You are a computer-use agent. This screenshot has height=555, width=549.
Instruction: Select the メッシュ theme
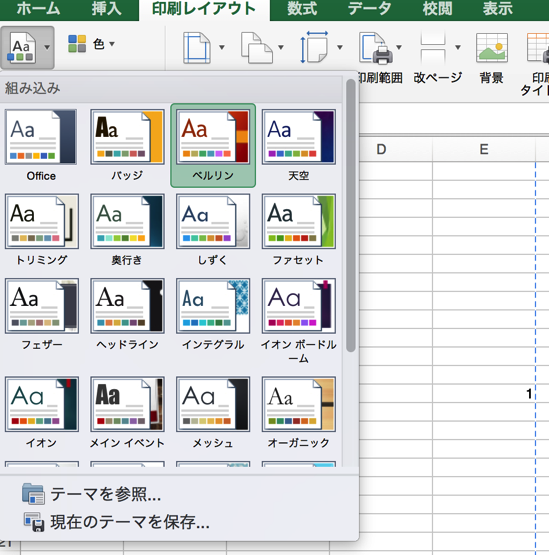pyautogui.click(x=213, y=413)
